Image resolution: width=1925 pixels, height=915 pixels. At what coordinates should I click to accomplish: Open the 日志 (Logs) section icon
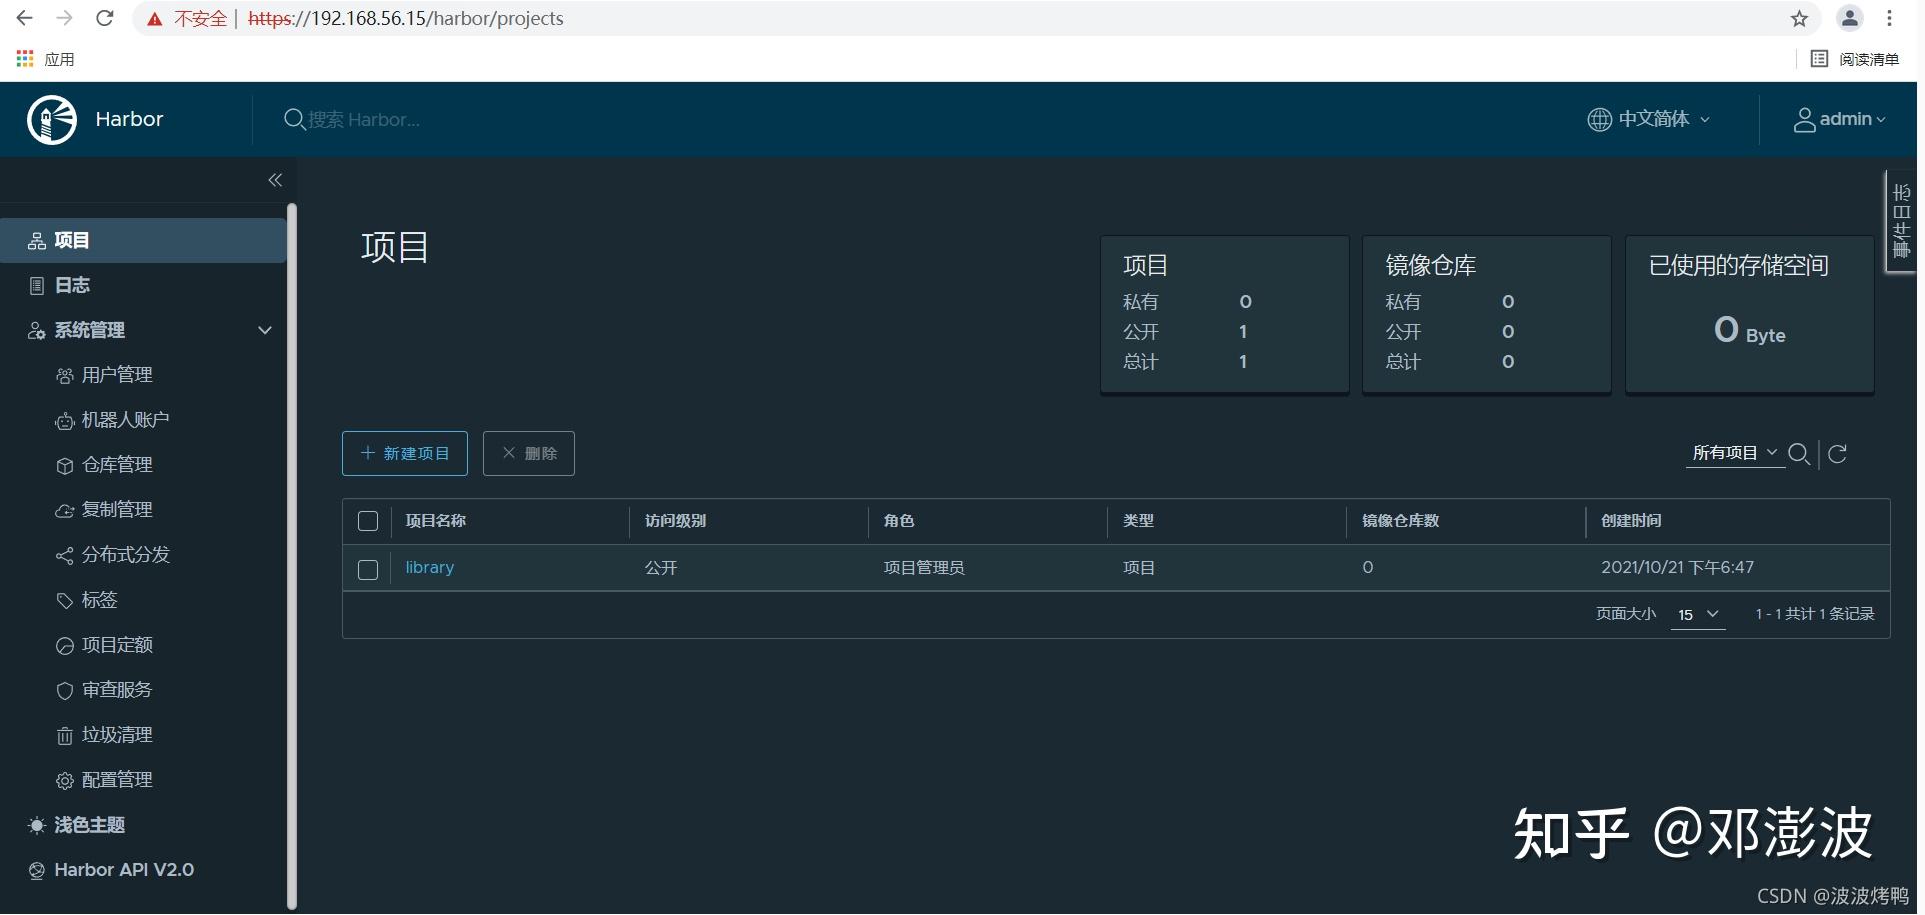point(36,285)
